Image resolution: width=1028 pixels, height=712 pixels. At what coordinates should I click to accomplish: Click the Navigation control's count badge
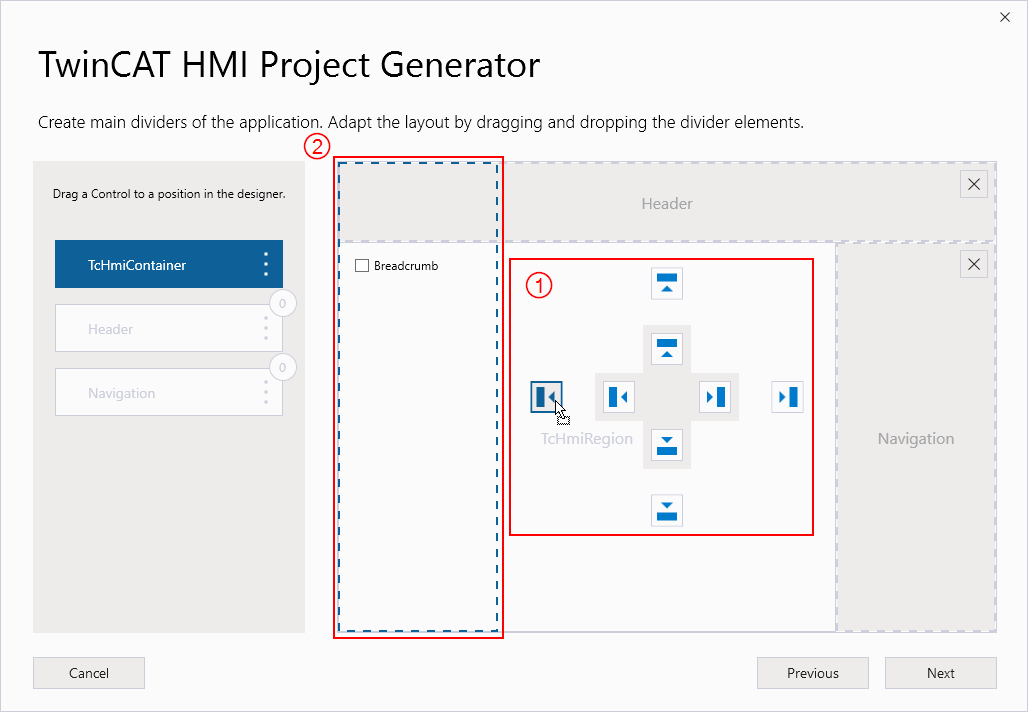coord(283,368)
